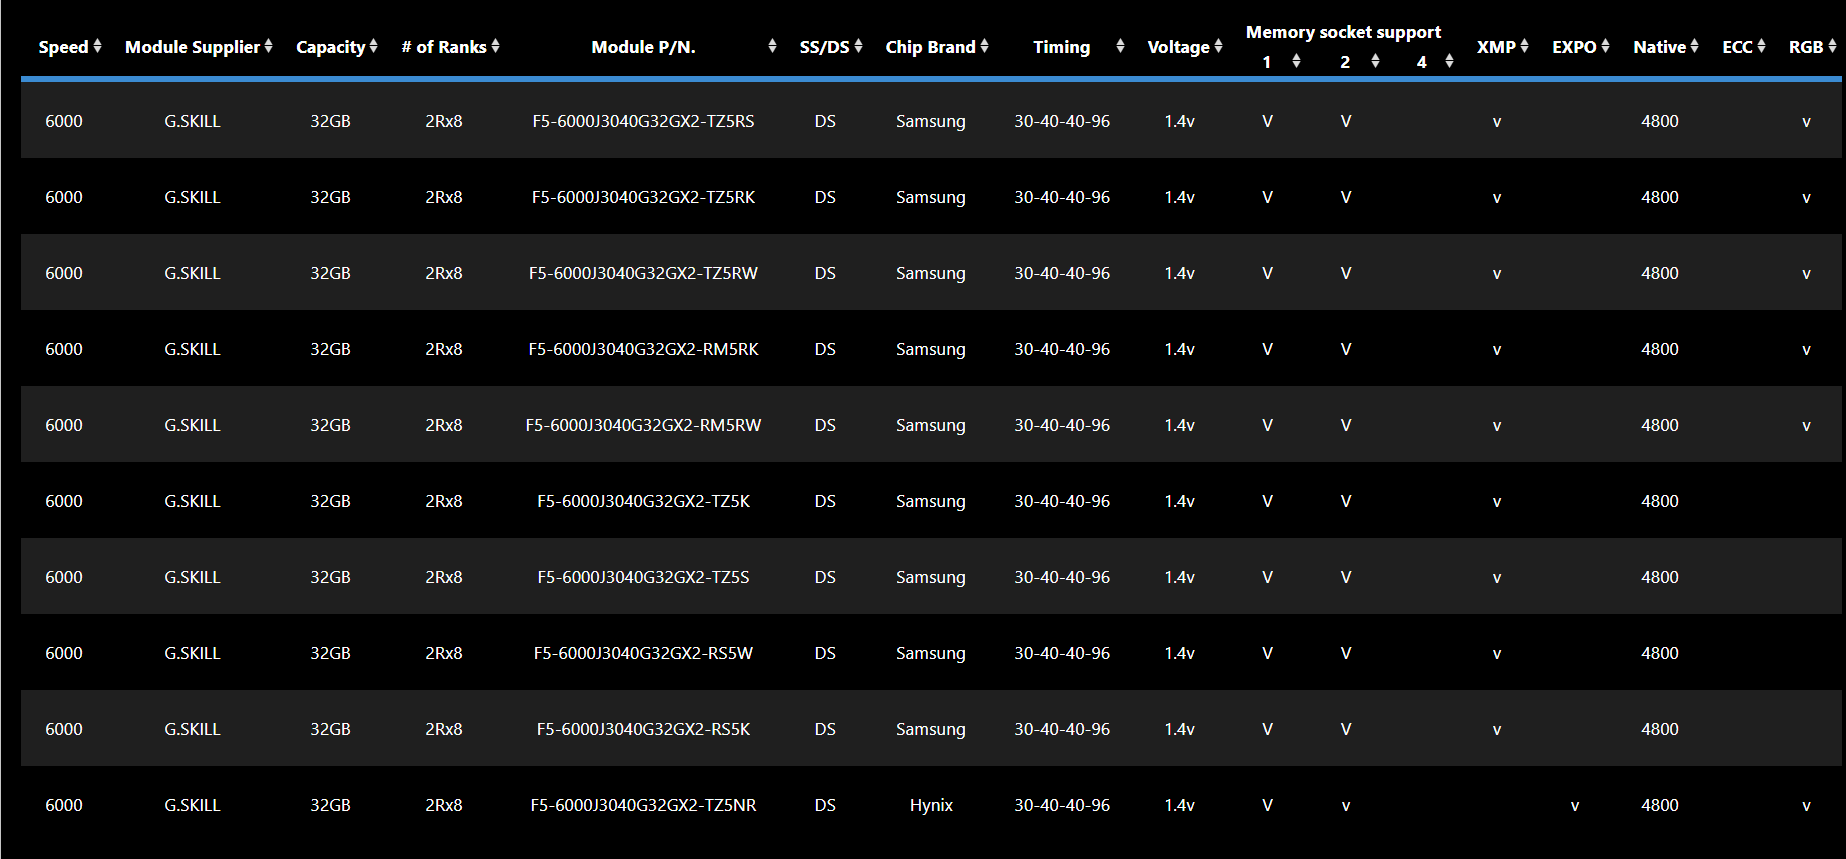Click DS value in the TZ5RK row
The width and height of the screenshot is (1846, 859).
click(x=825, y=197)
